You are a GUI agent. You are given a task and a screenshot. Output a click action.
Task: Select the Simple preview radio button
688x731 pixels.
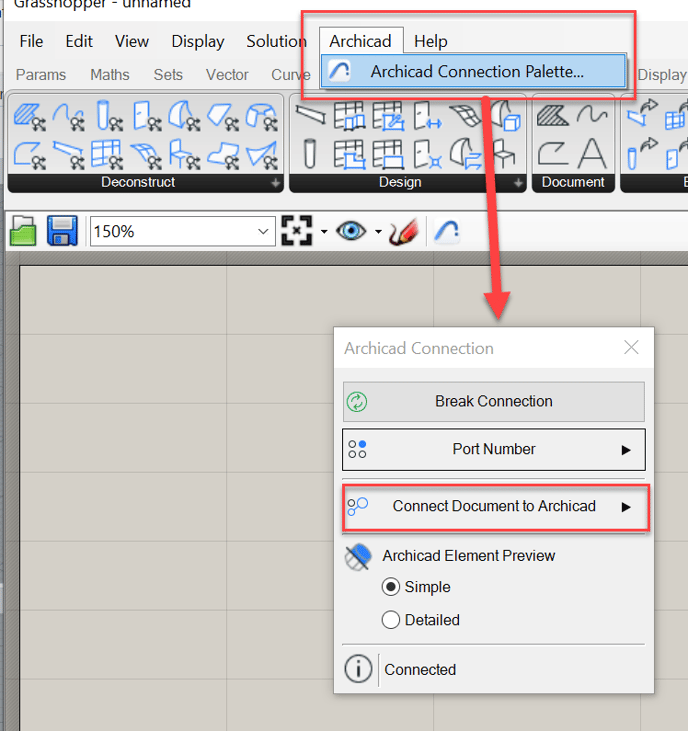point(391,587)
